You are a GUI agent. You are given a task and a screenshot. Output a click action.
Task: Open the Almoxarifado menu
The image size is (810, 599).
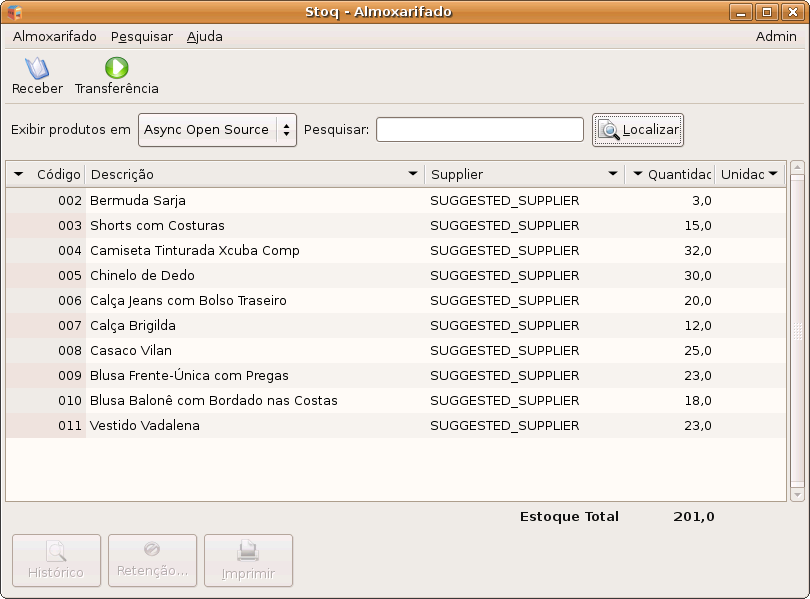55,37
